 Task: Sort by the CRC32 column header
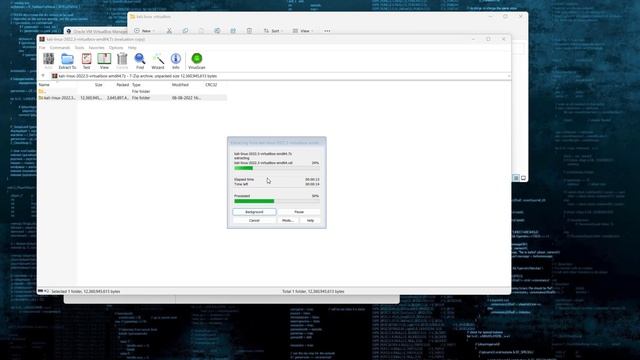click(x=211, y=85)
